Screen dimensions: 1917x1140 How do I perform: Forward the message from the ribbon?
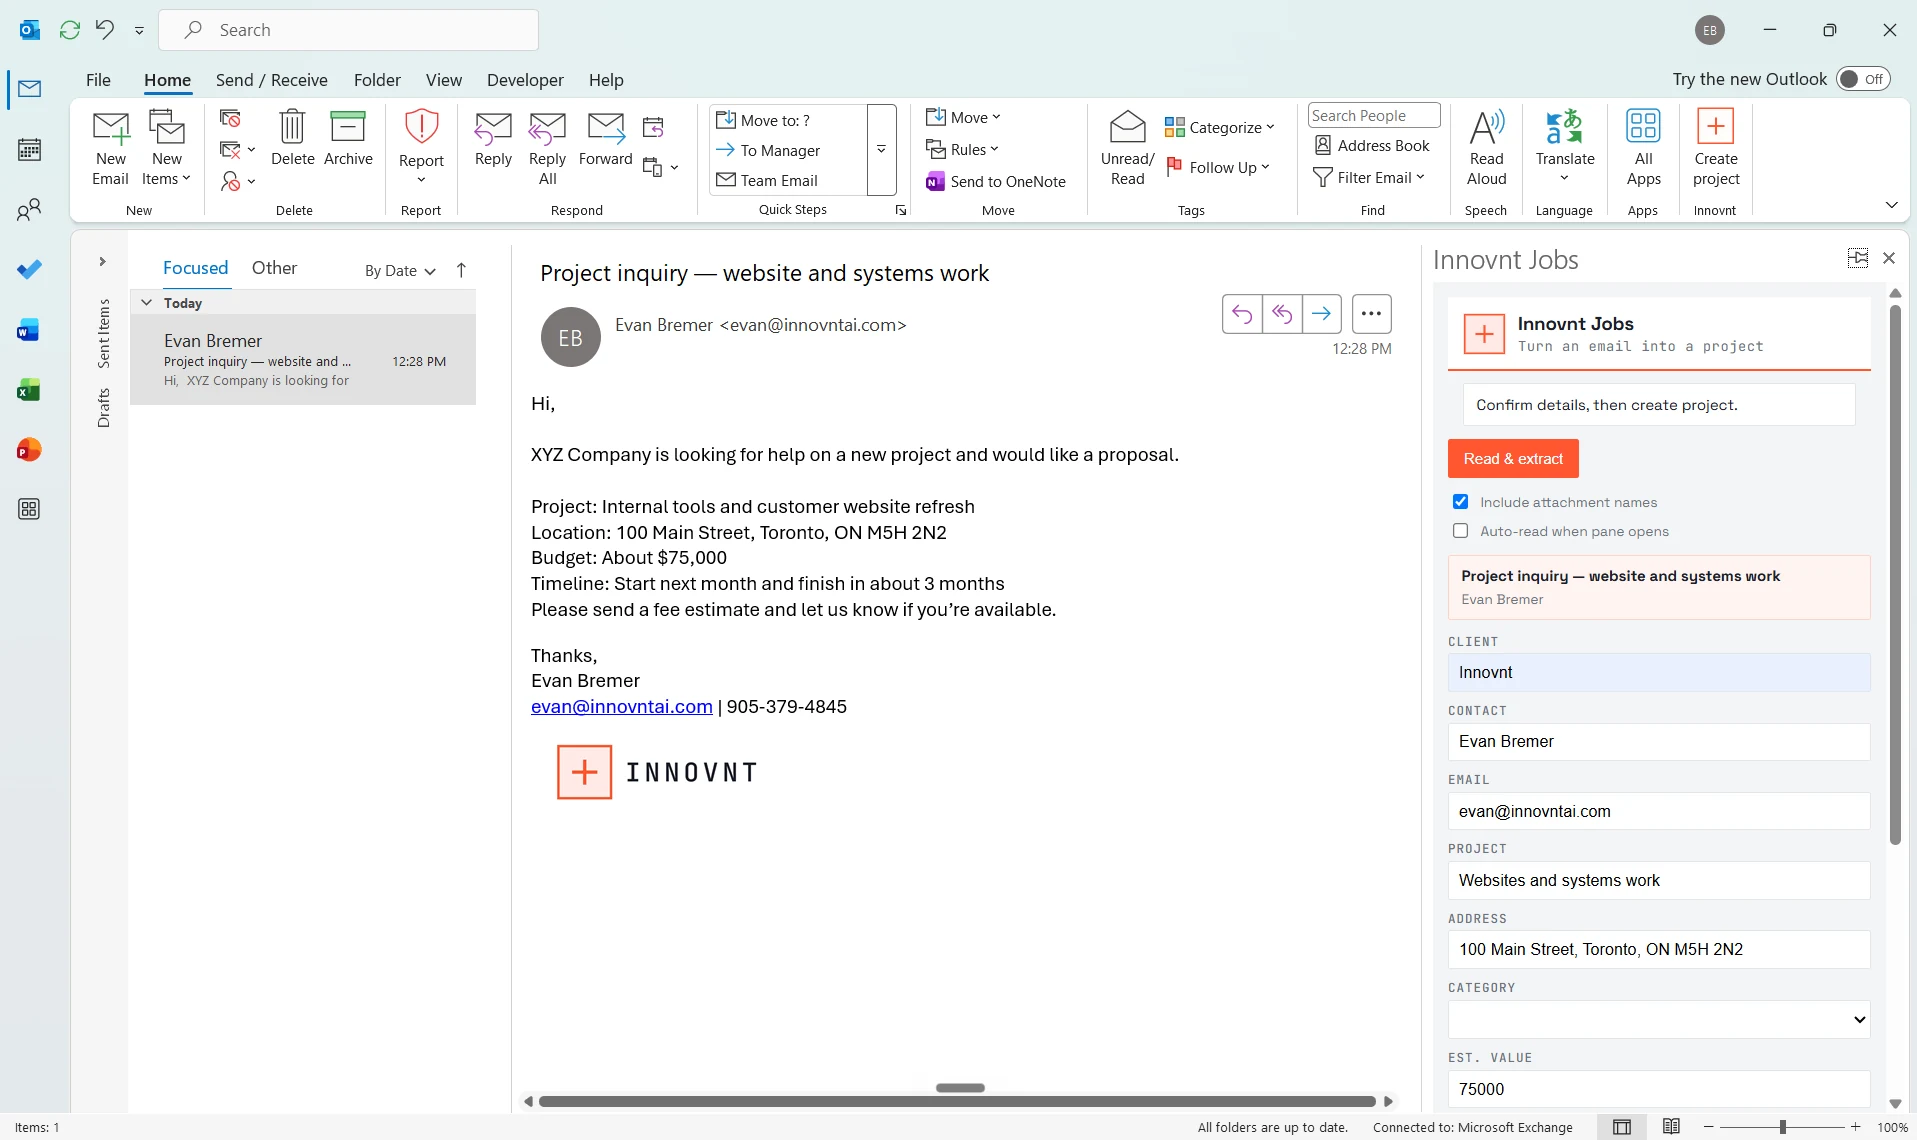[605, 139]
